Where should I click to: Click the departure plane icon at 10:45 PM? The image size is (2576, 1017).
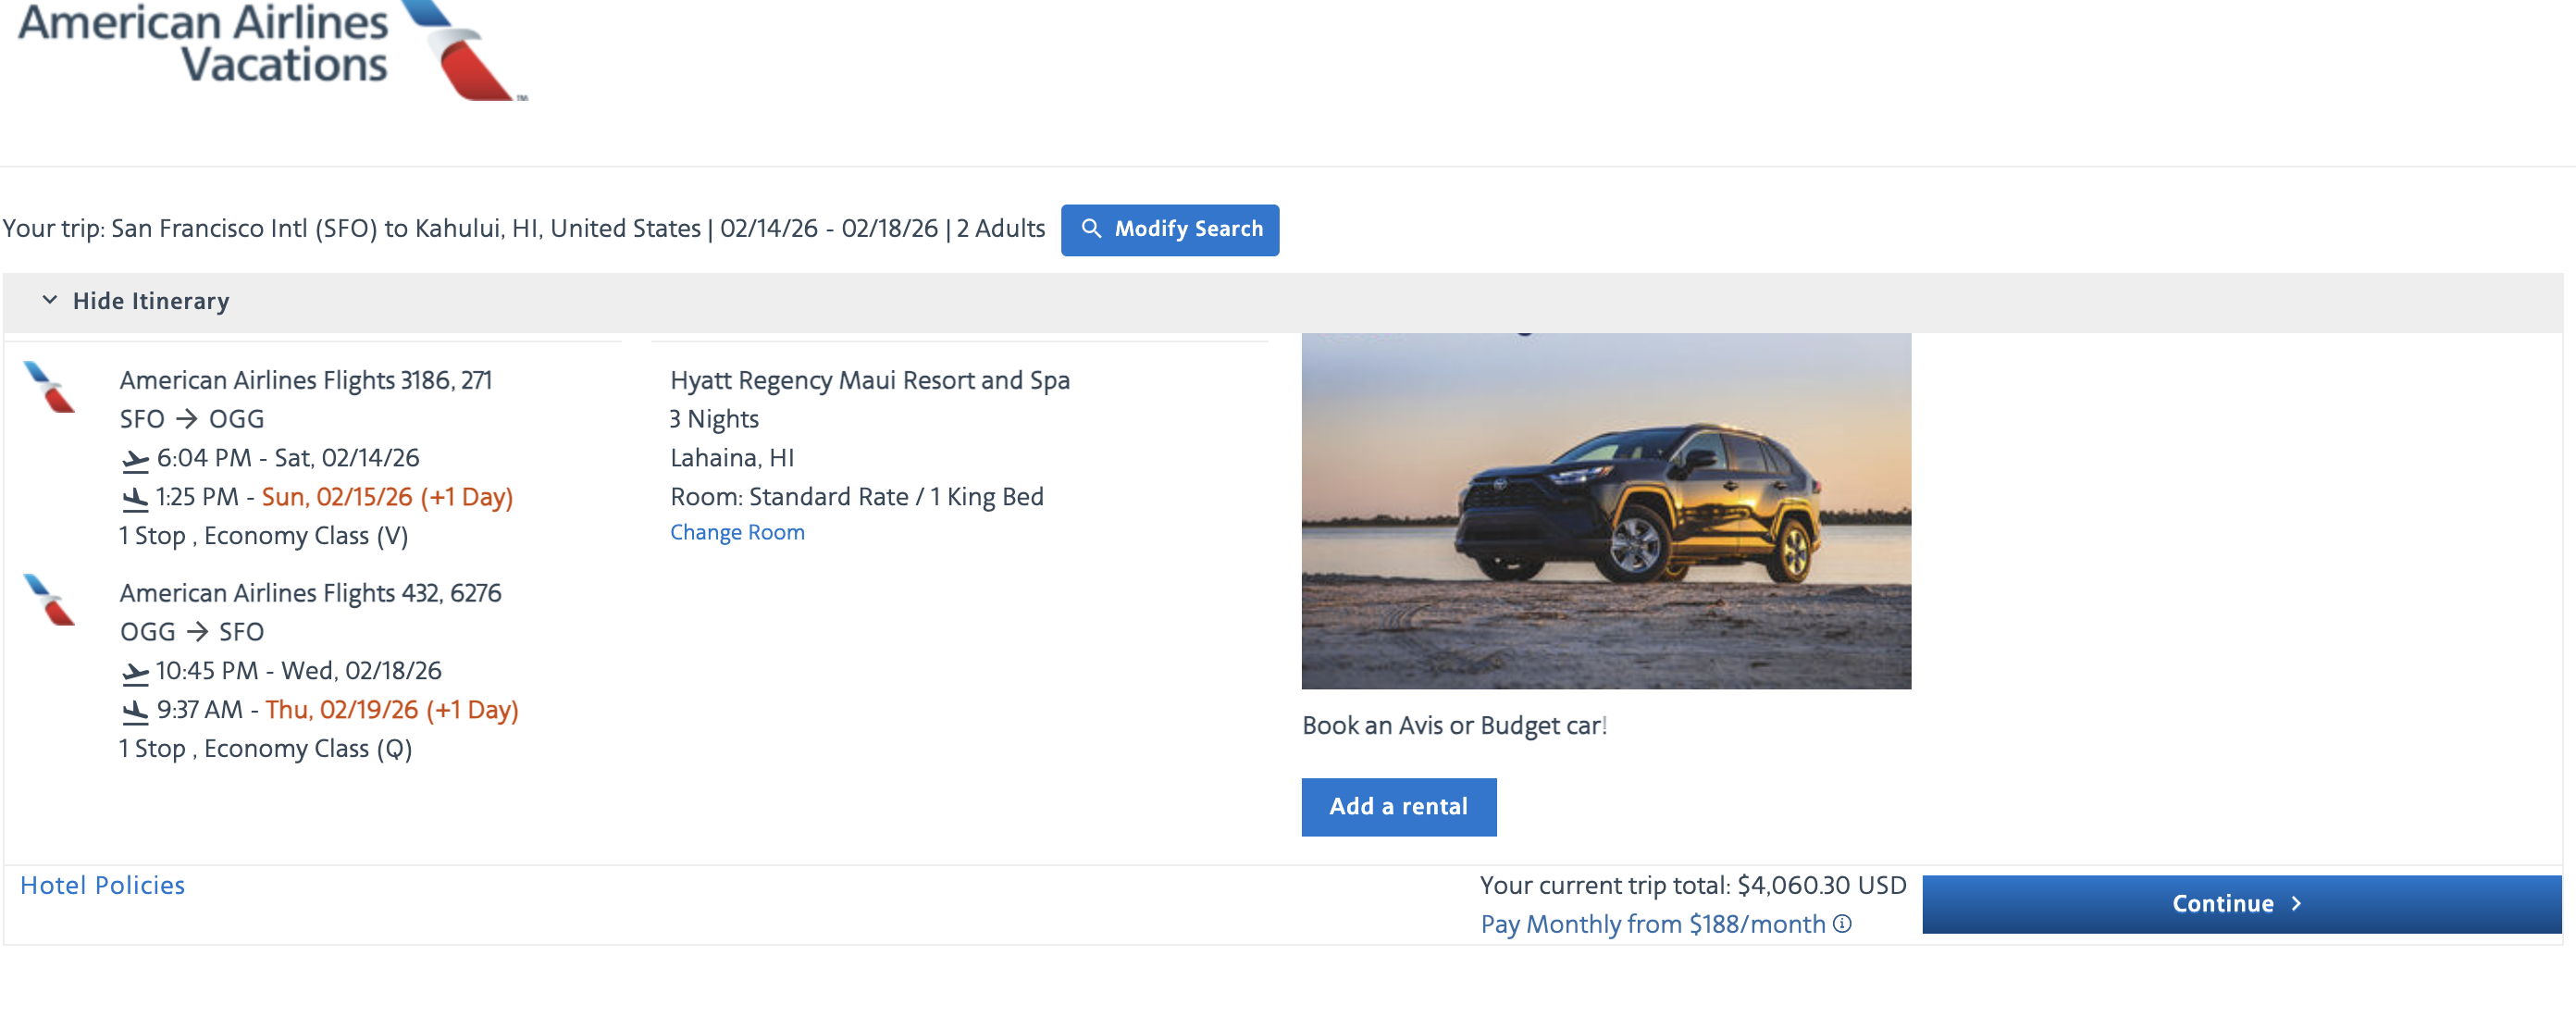[135, 672]
